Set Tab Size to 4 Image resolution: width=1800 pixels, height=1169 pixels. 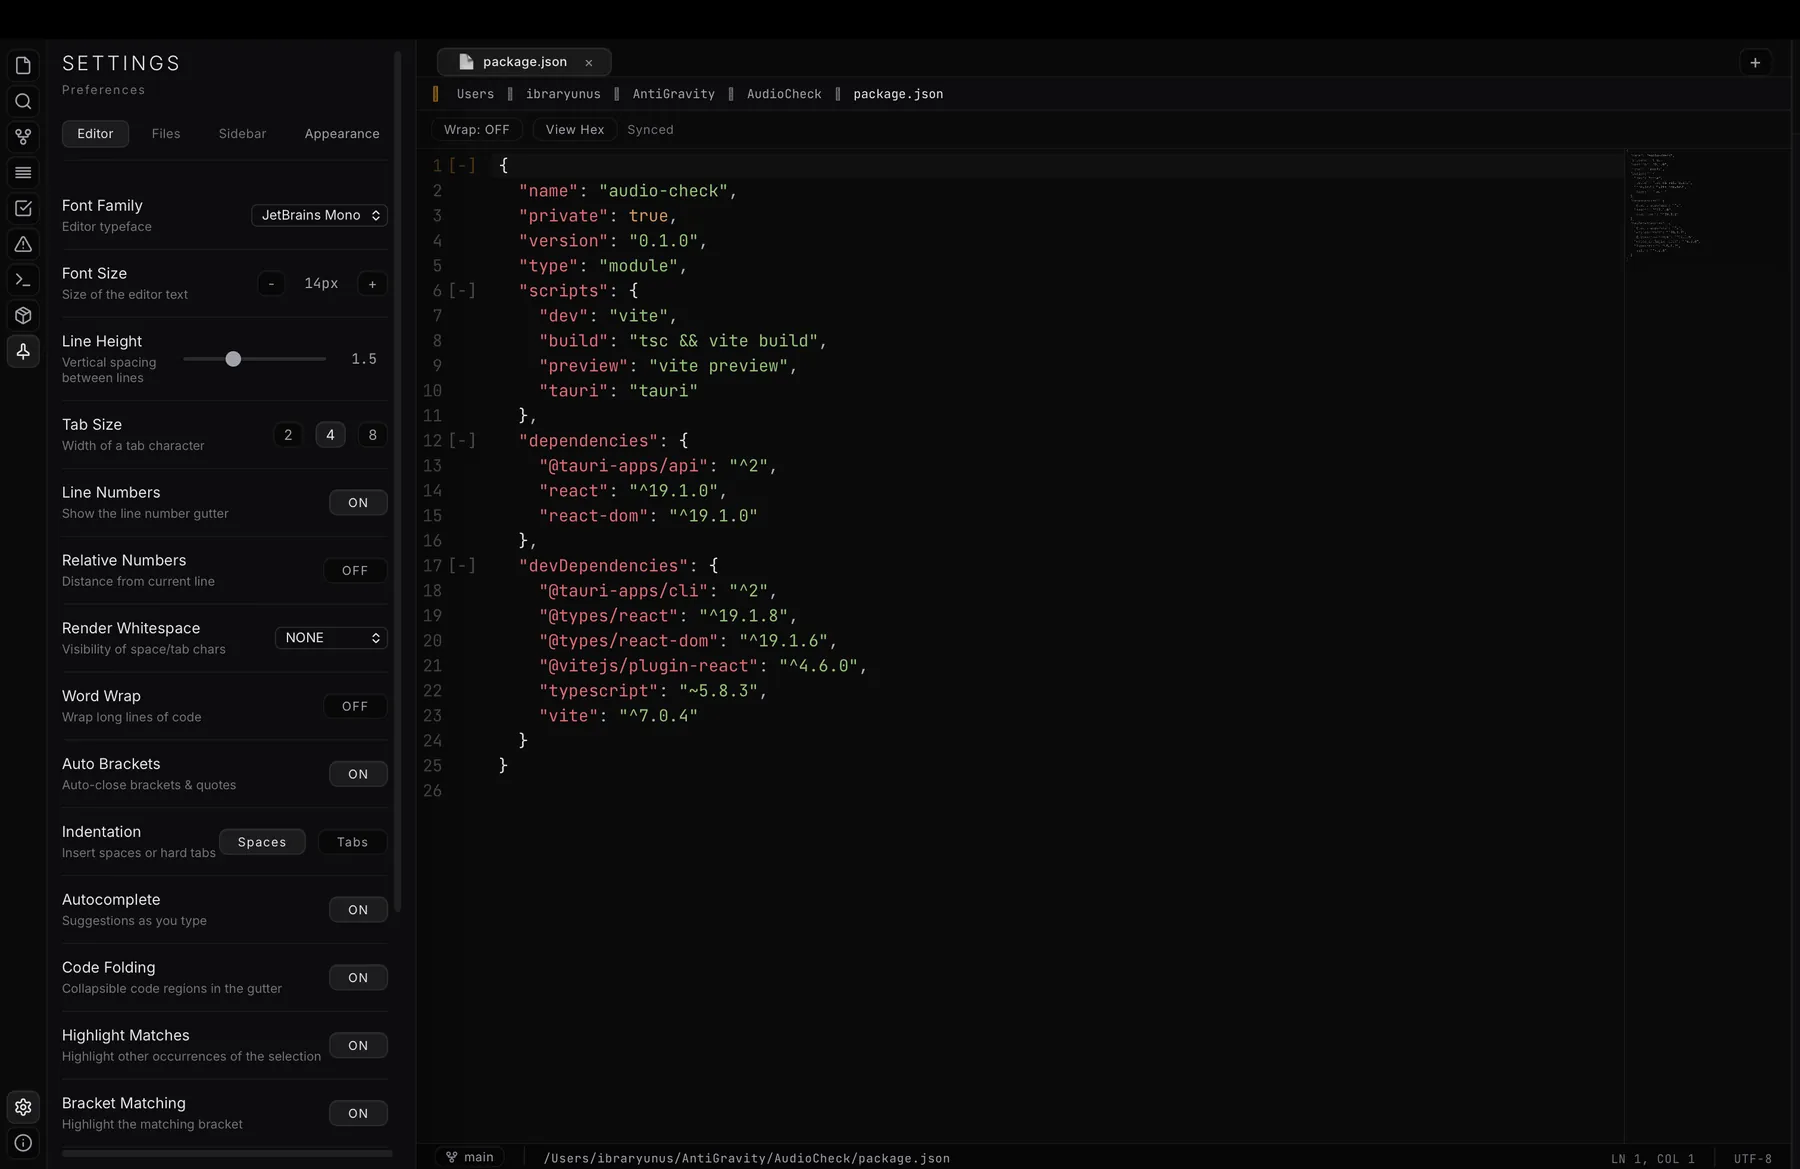coord(330,435)
